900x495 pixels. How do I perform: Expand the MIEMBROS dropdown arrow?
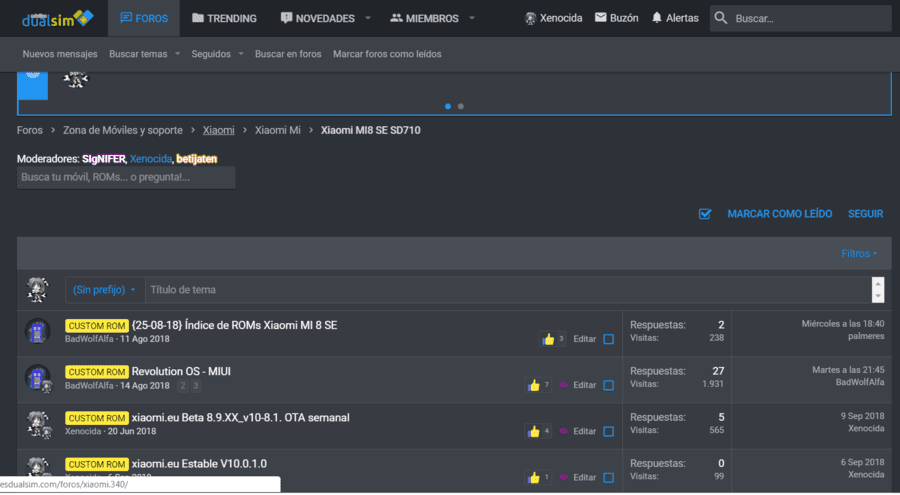pos(472,18)
